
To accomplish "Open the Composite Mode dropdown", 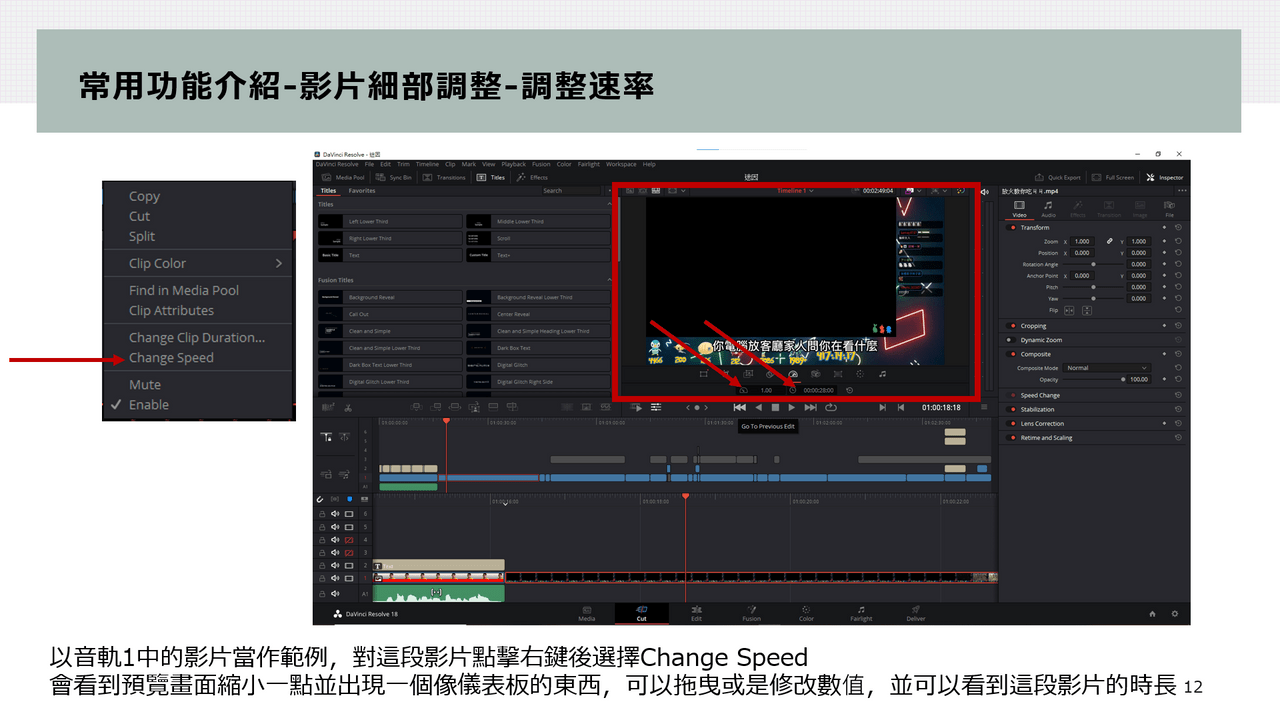I will tap(1107, 368).
